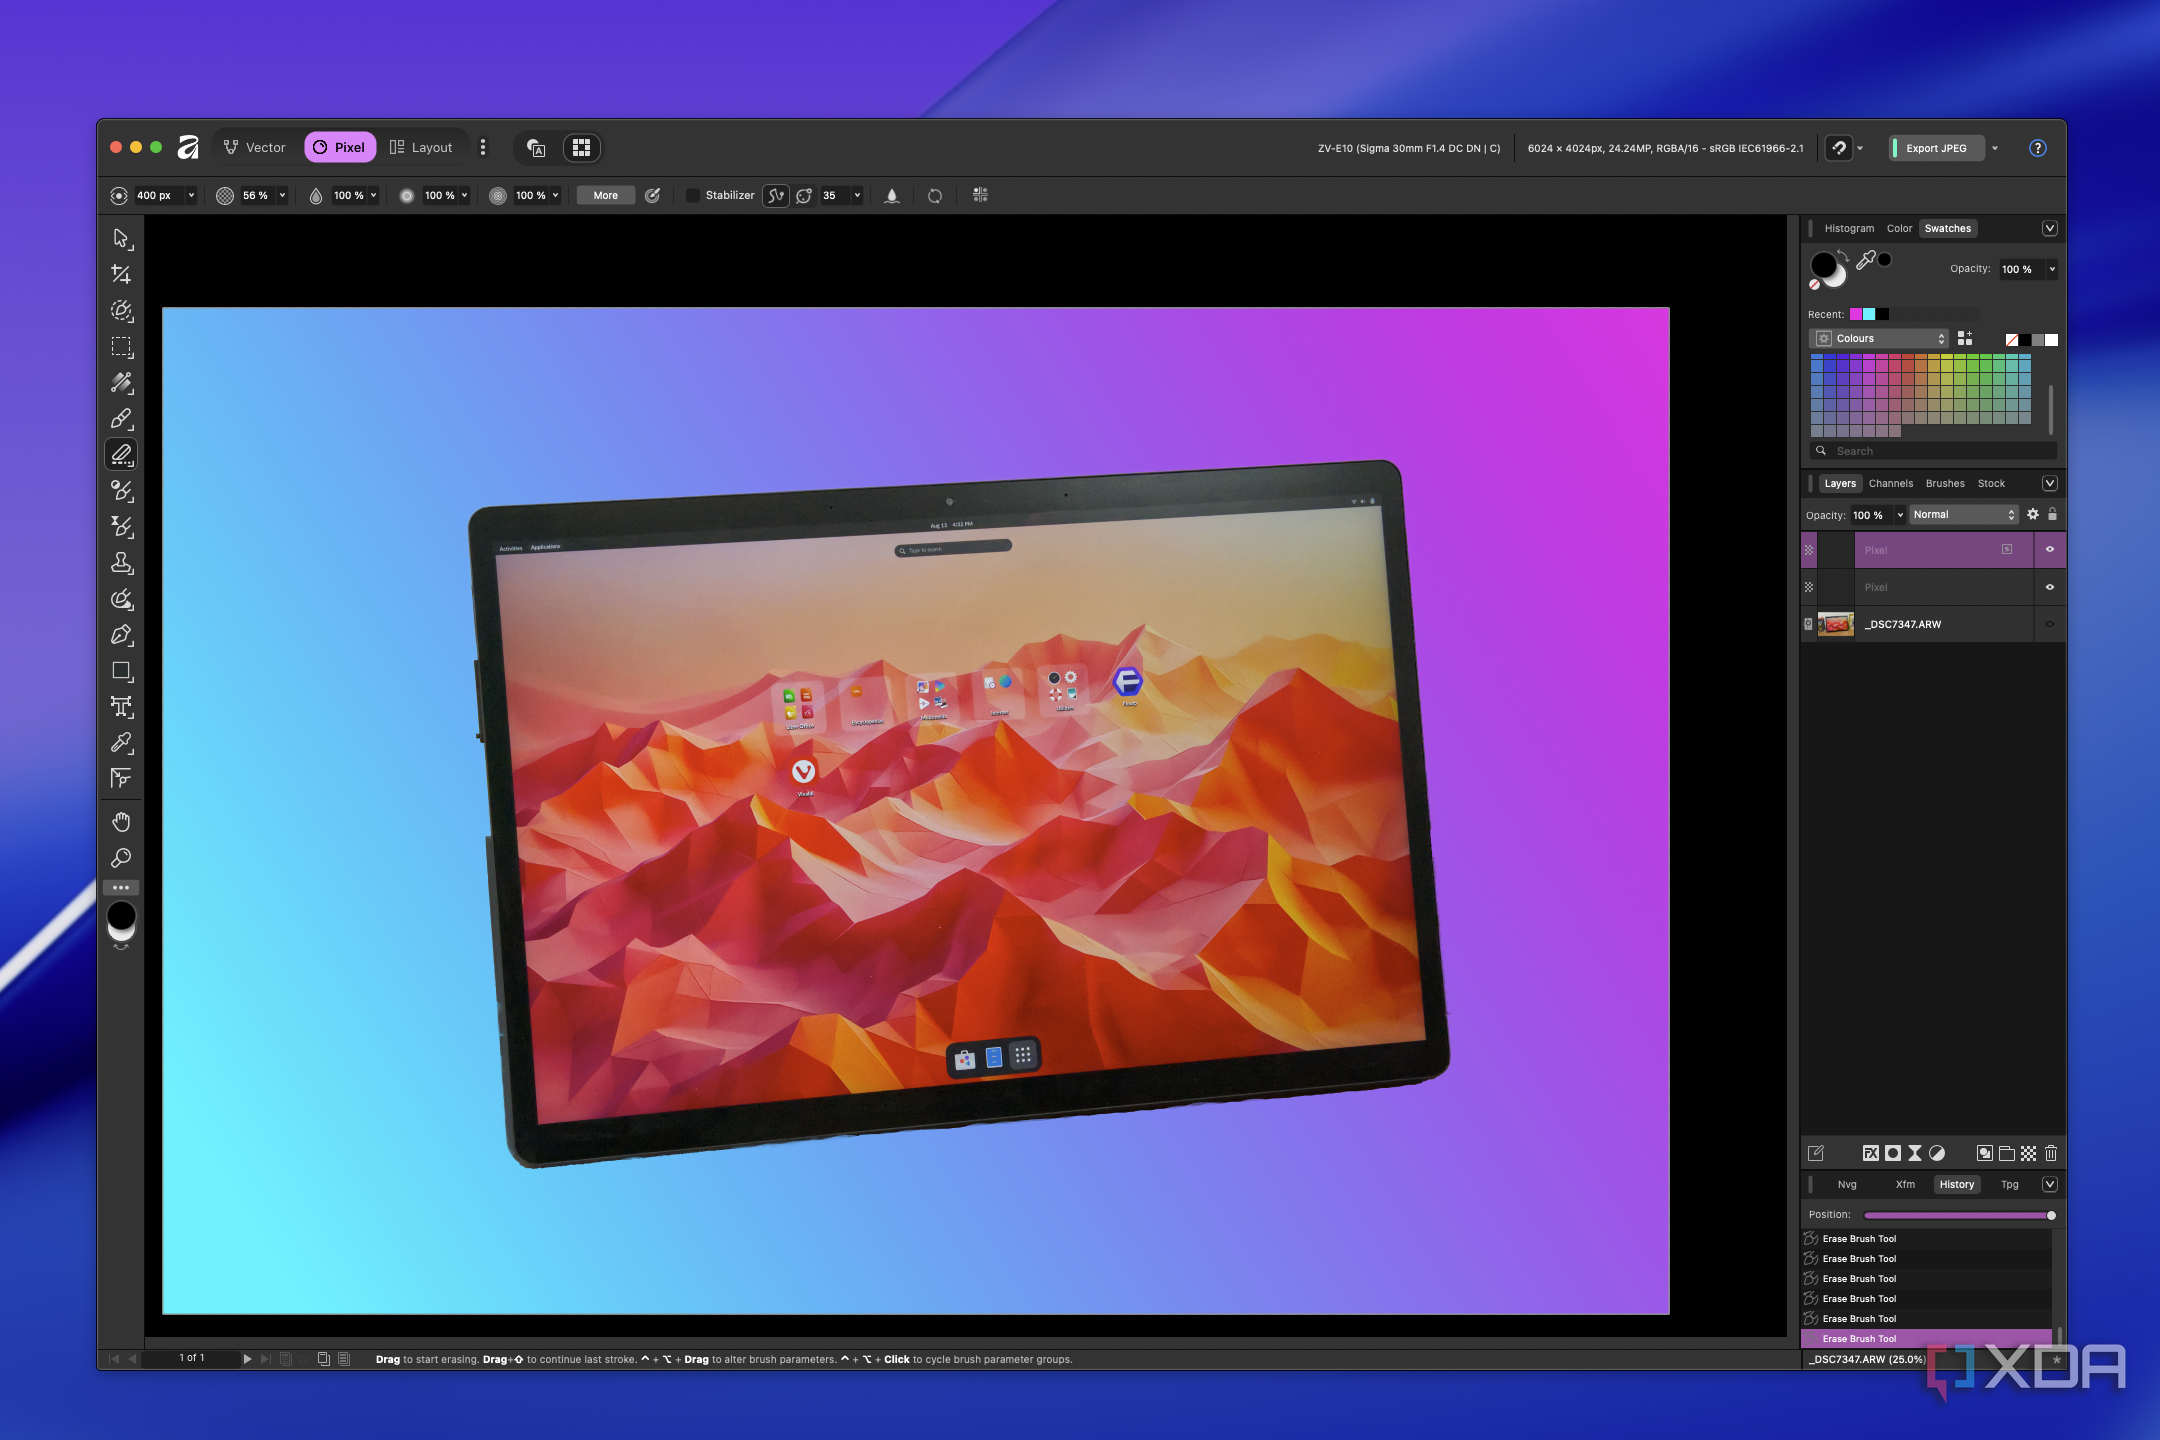
Task: Activate the Hand view tool
Action: coord(121,822)
